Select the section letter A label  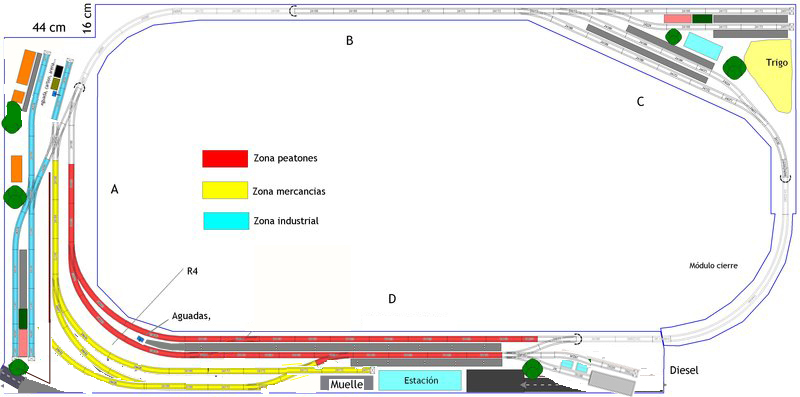pyautogui.click(x=115, y=190)
